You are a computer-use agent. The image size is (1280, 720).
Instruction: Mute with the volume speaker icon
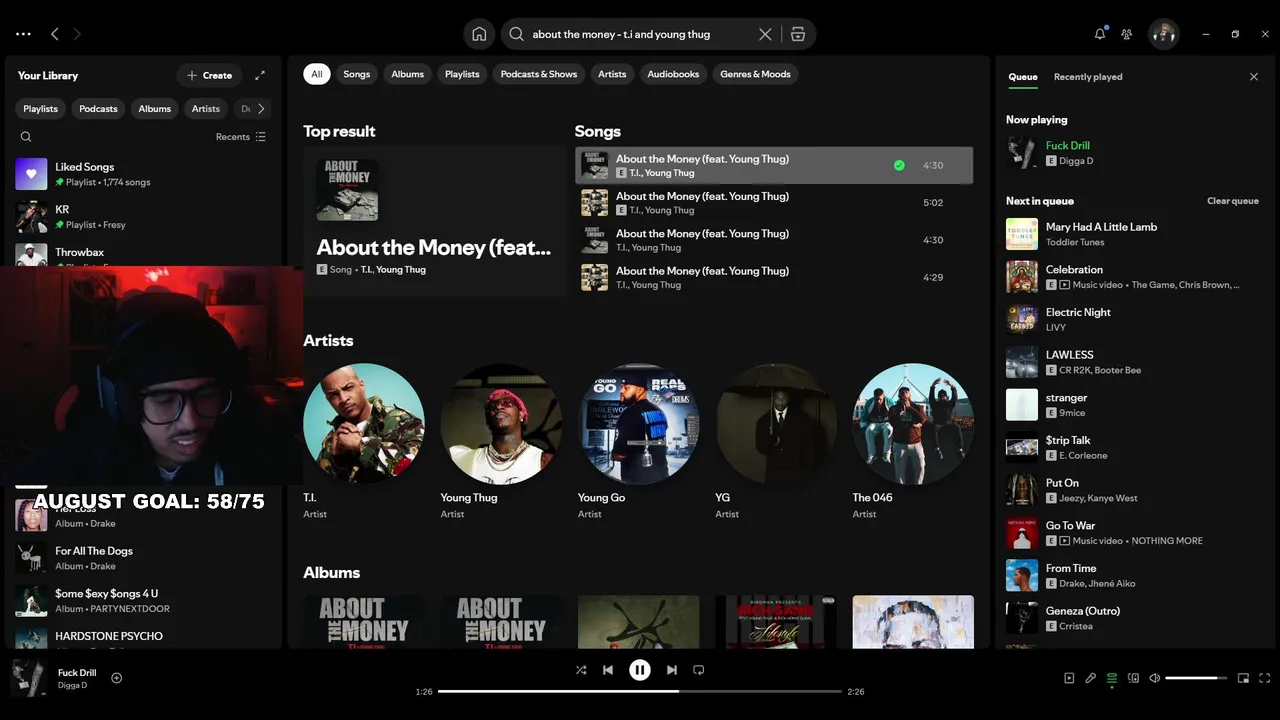(1154, 678)
